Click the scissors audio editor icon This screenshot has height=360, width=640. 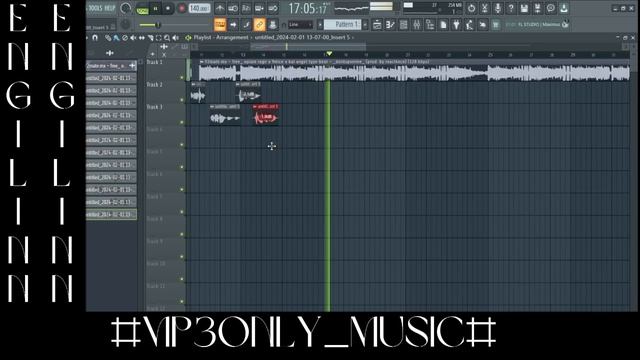point(484,8)
